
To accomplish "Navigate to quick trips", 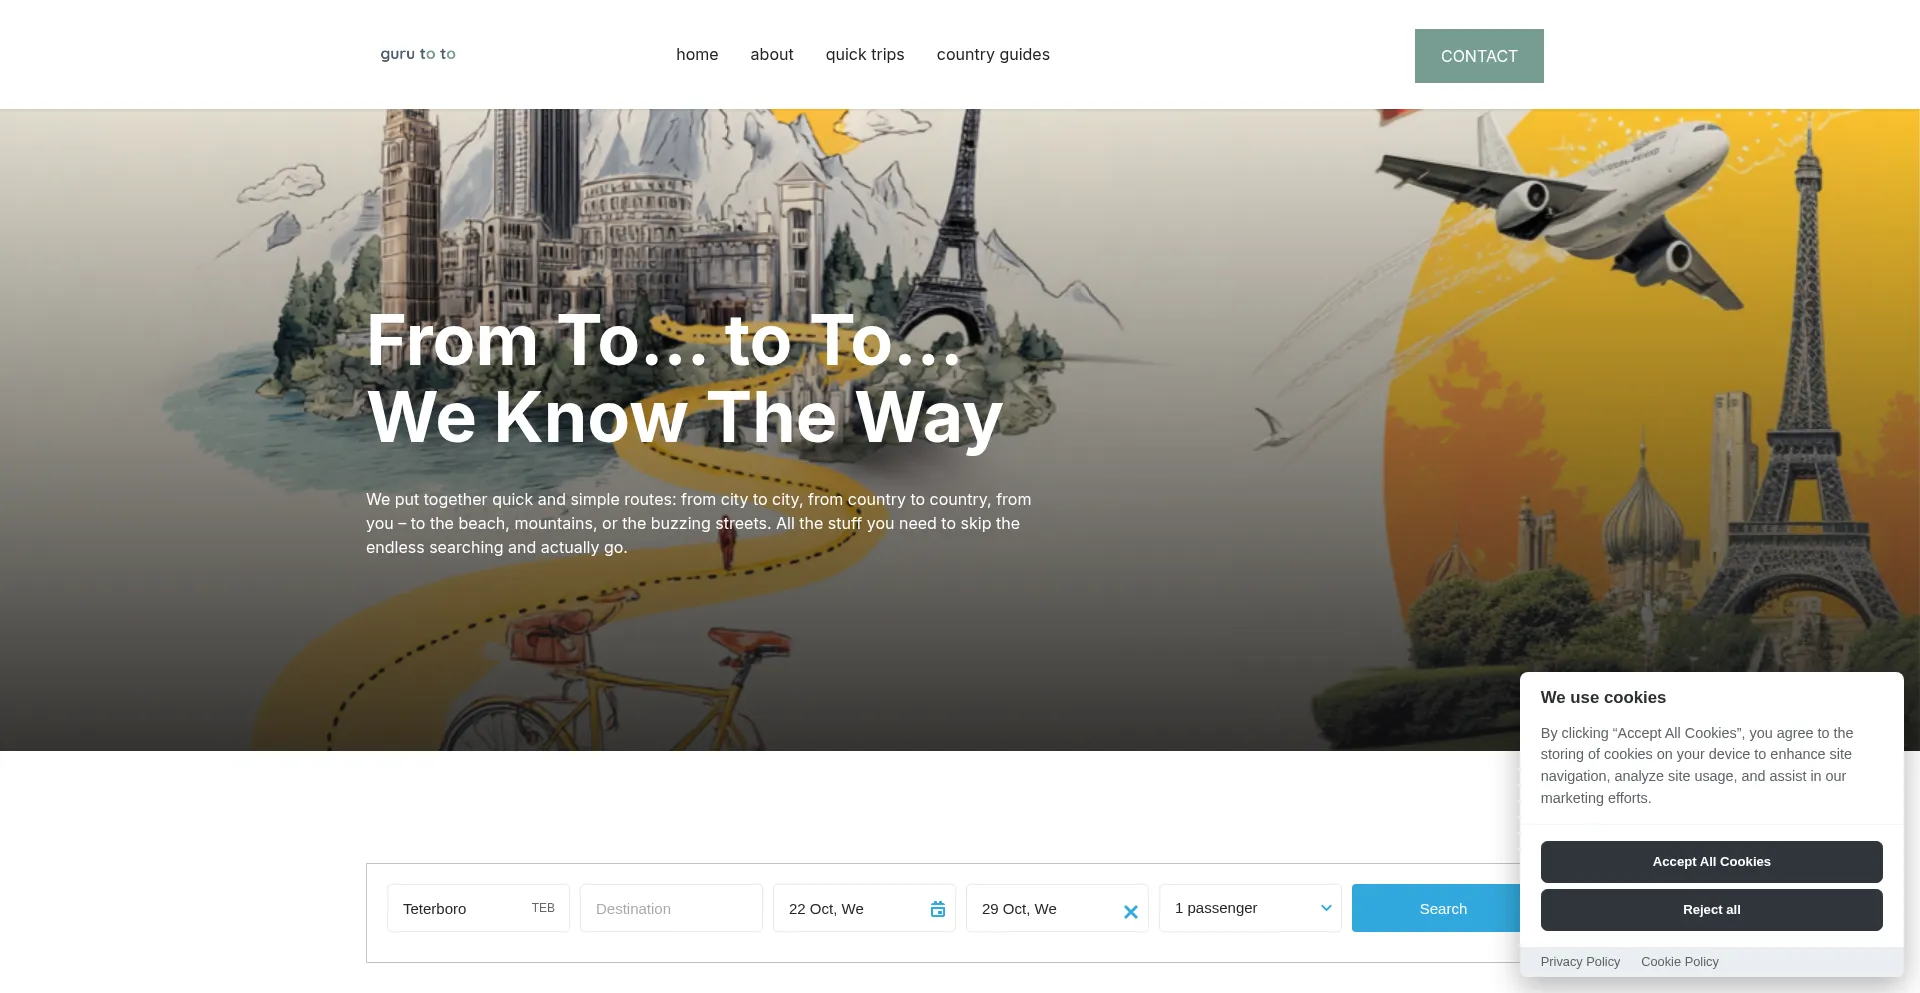I will [x=865, y=55].
